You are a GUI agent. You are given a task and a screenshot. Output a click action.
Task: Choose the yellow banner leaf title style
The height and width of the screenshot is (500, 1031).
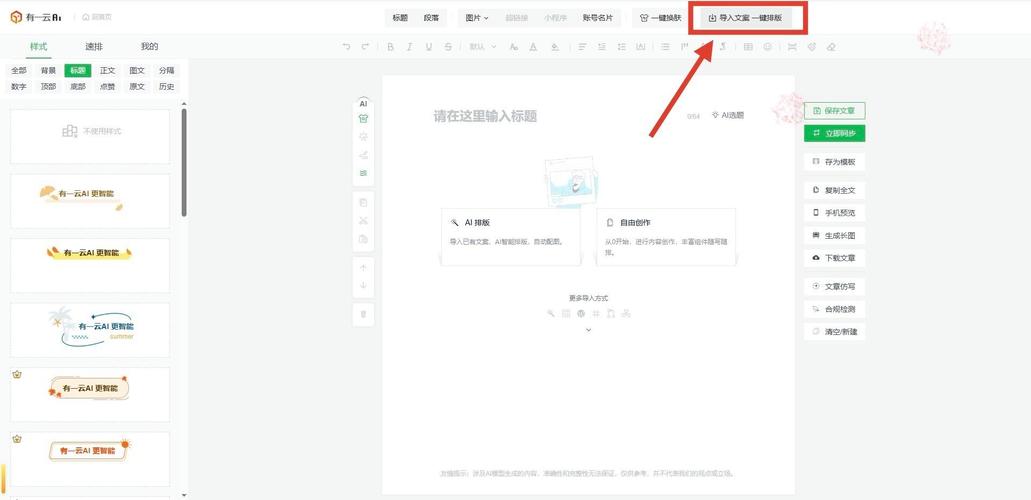click(90, 265)
